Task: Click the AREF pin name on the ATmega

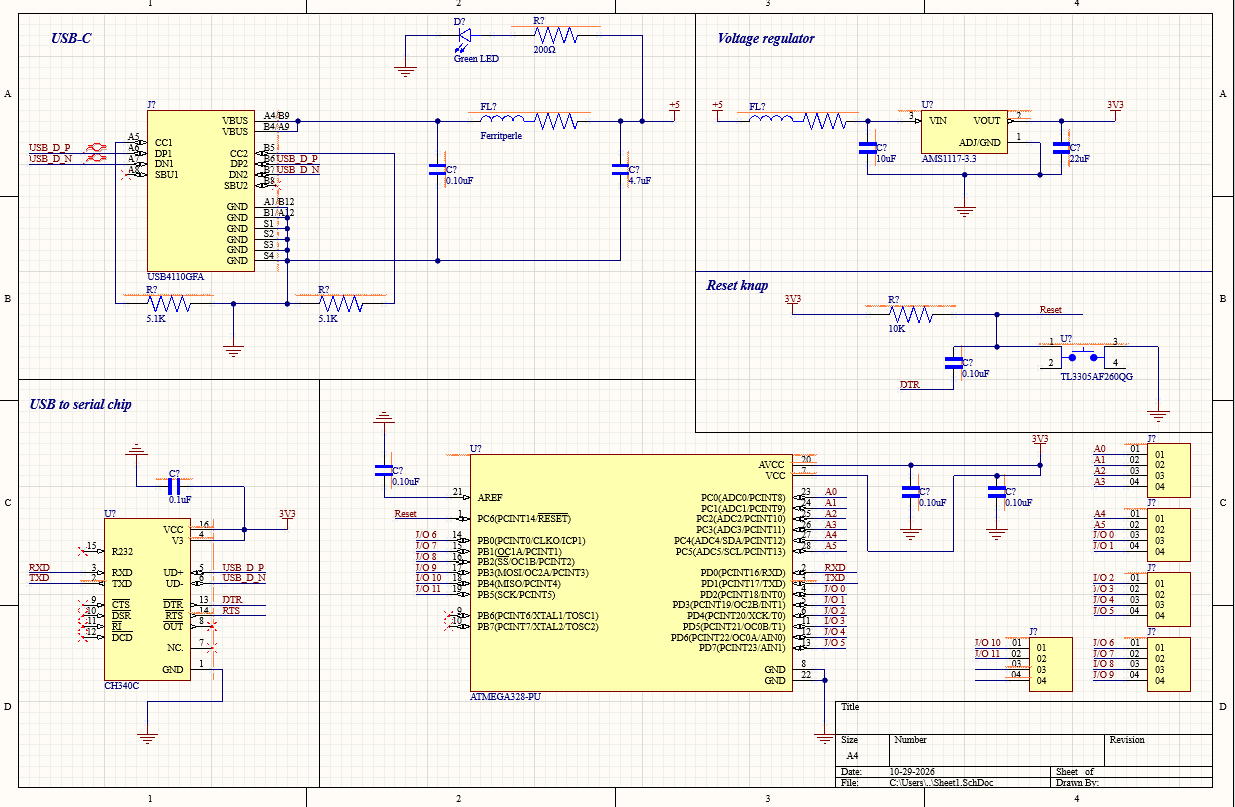Action: 490,497
